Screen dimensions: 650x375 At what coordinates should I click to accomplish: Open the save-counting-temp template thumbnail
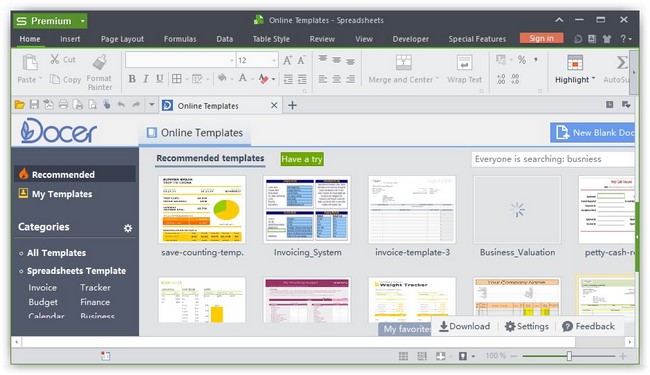click(x=202, y=209)
